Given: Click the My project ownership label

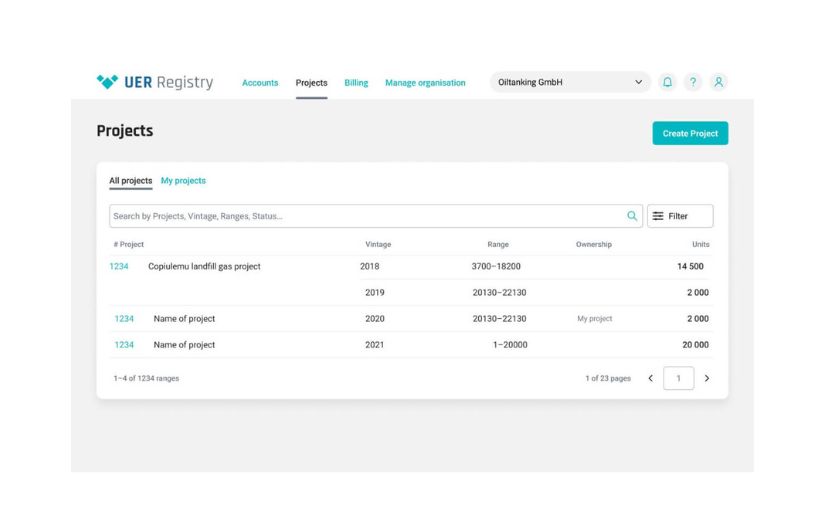Looking at the screenshot, I should point(595,319).
